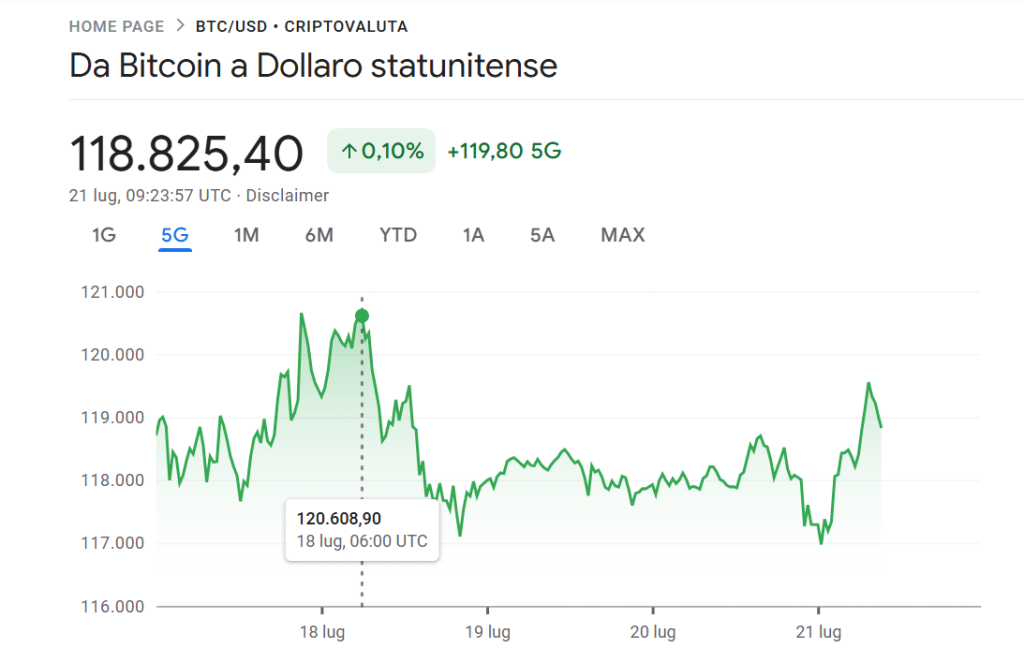
Task: Click the HOME PAGE breadcrumb link
Action: (x=115, y=27)
